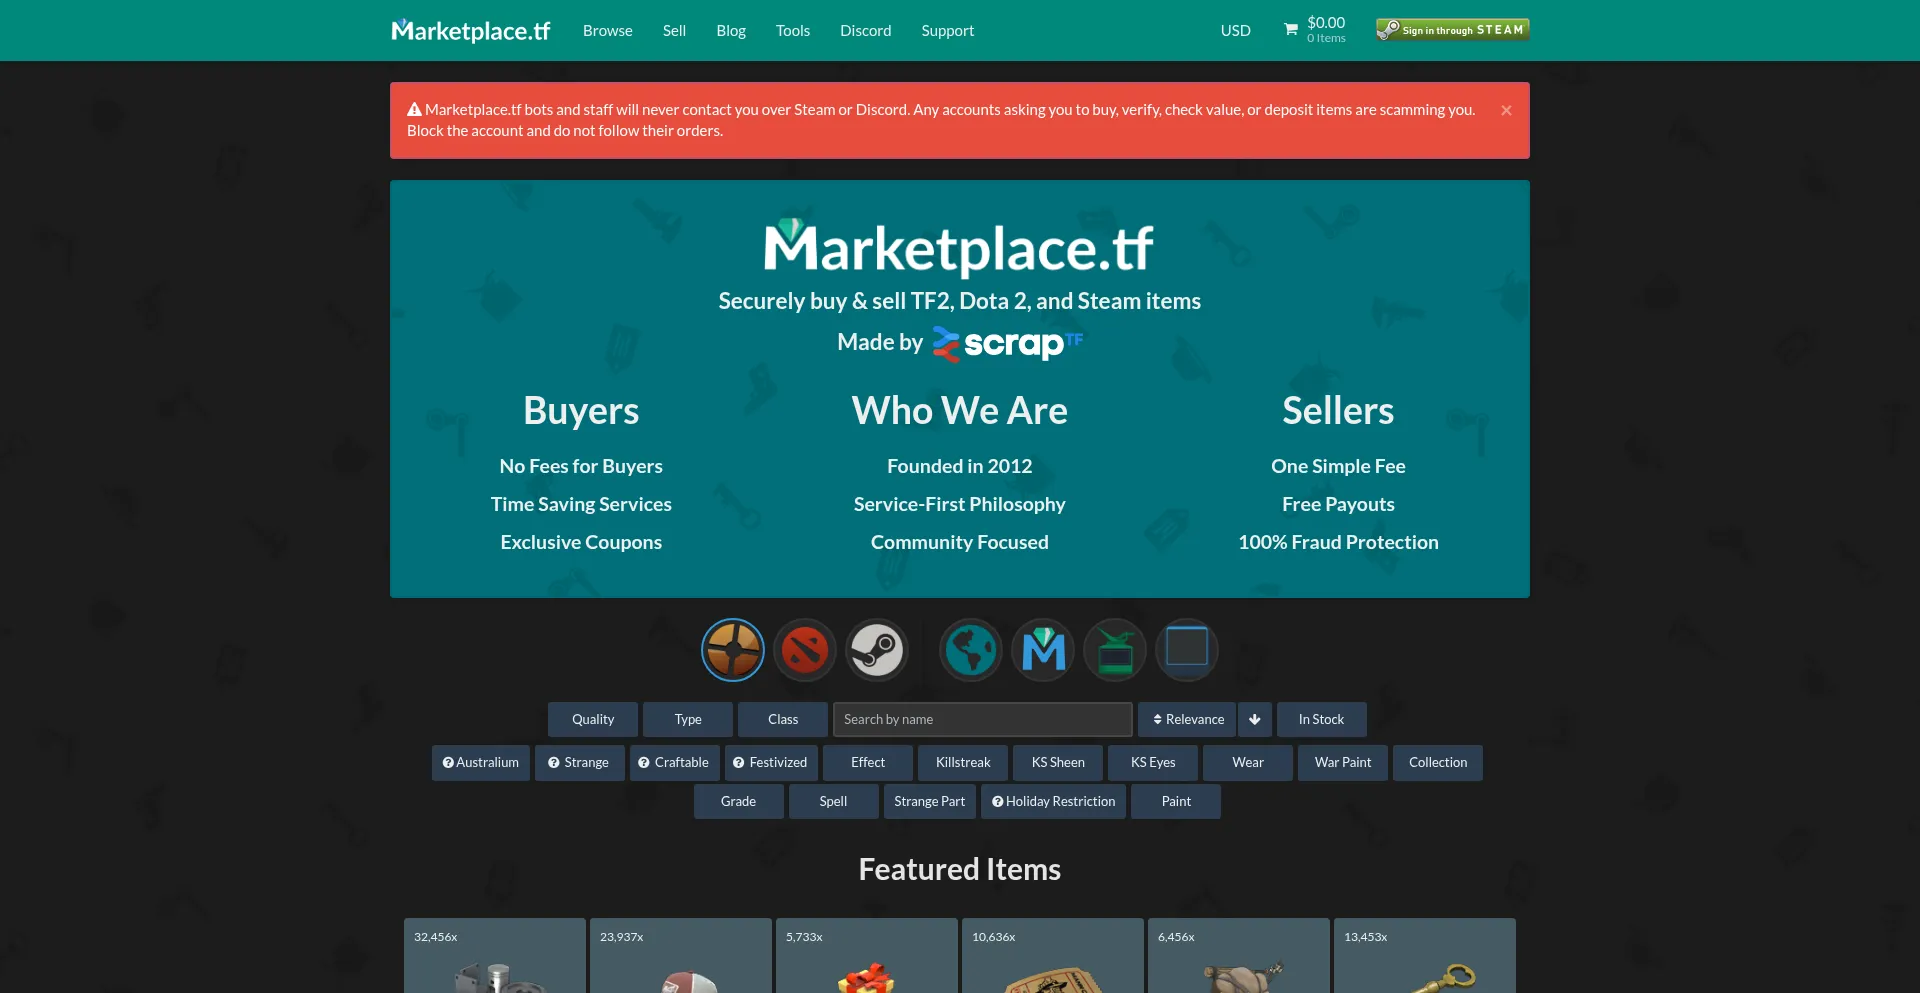Reverse sort direction with the down arrow

click(x=1254, y=719)
